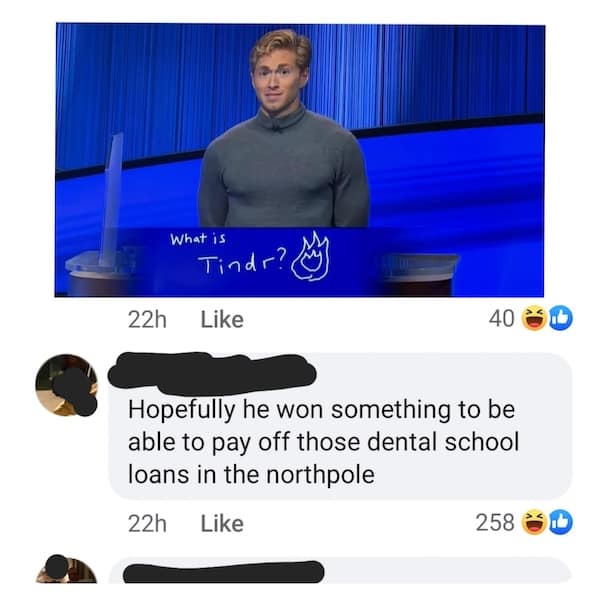The image size is (600, 600).
Task: Like the image comment posted 22h ago
Action: [x=222, y=320]
